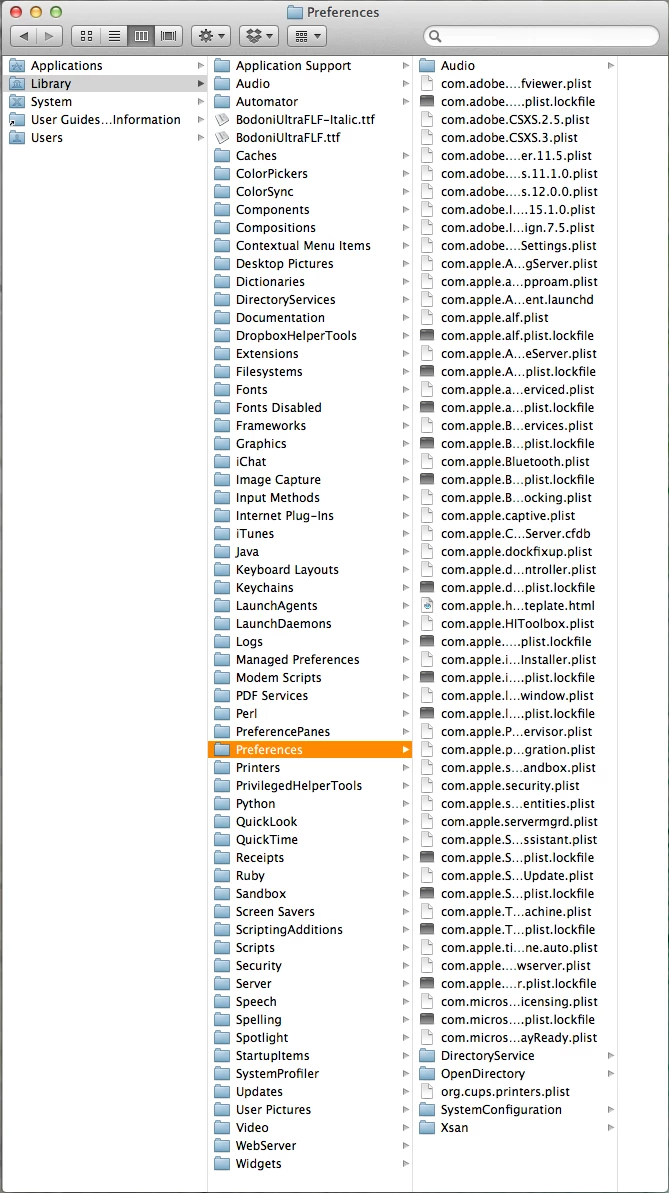Open the item arrangement dropdown
This screenshot has width=669, height=1193.
(x=307, y=35)
